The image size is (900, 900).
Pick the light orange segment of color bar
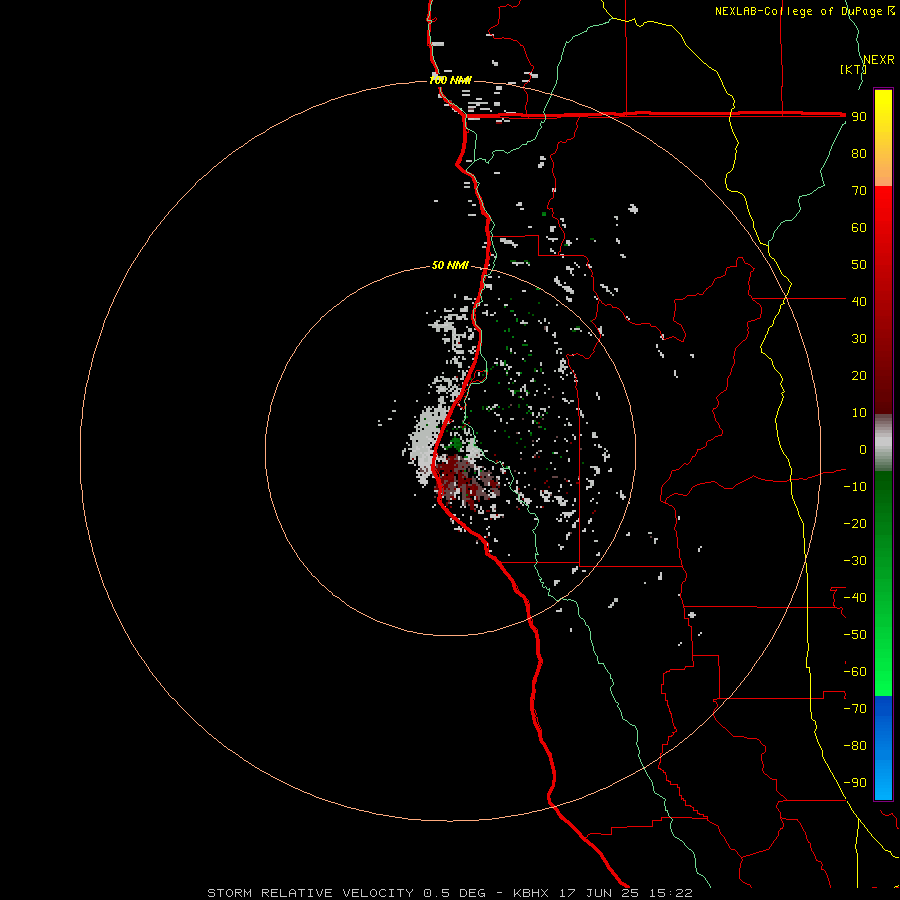[883, 172]
